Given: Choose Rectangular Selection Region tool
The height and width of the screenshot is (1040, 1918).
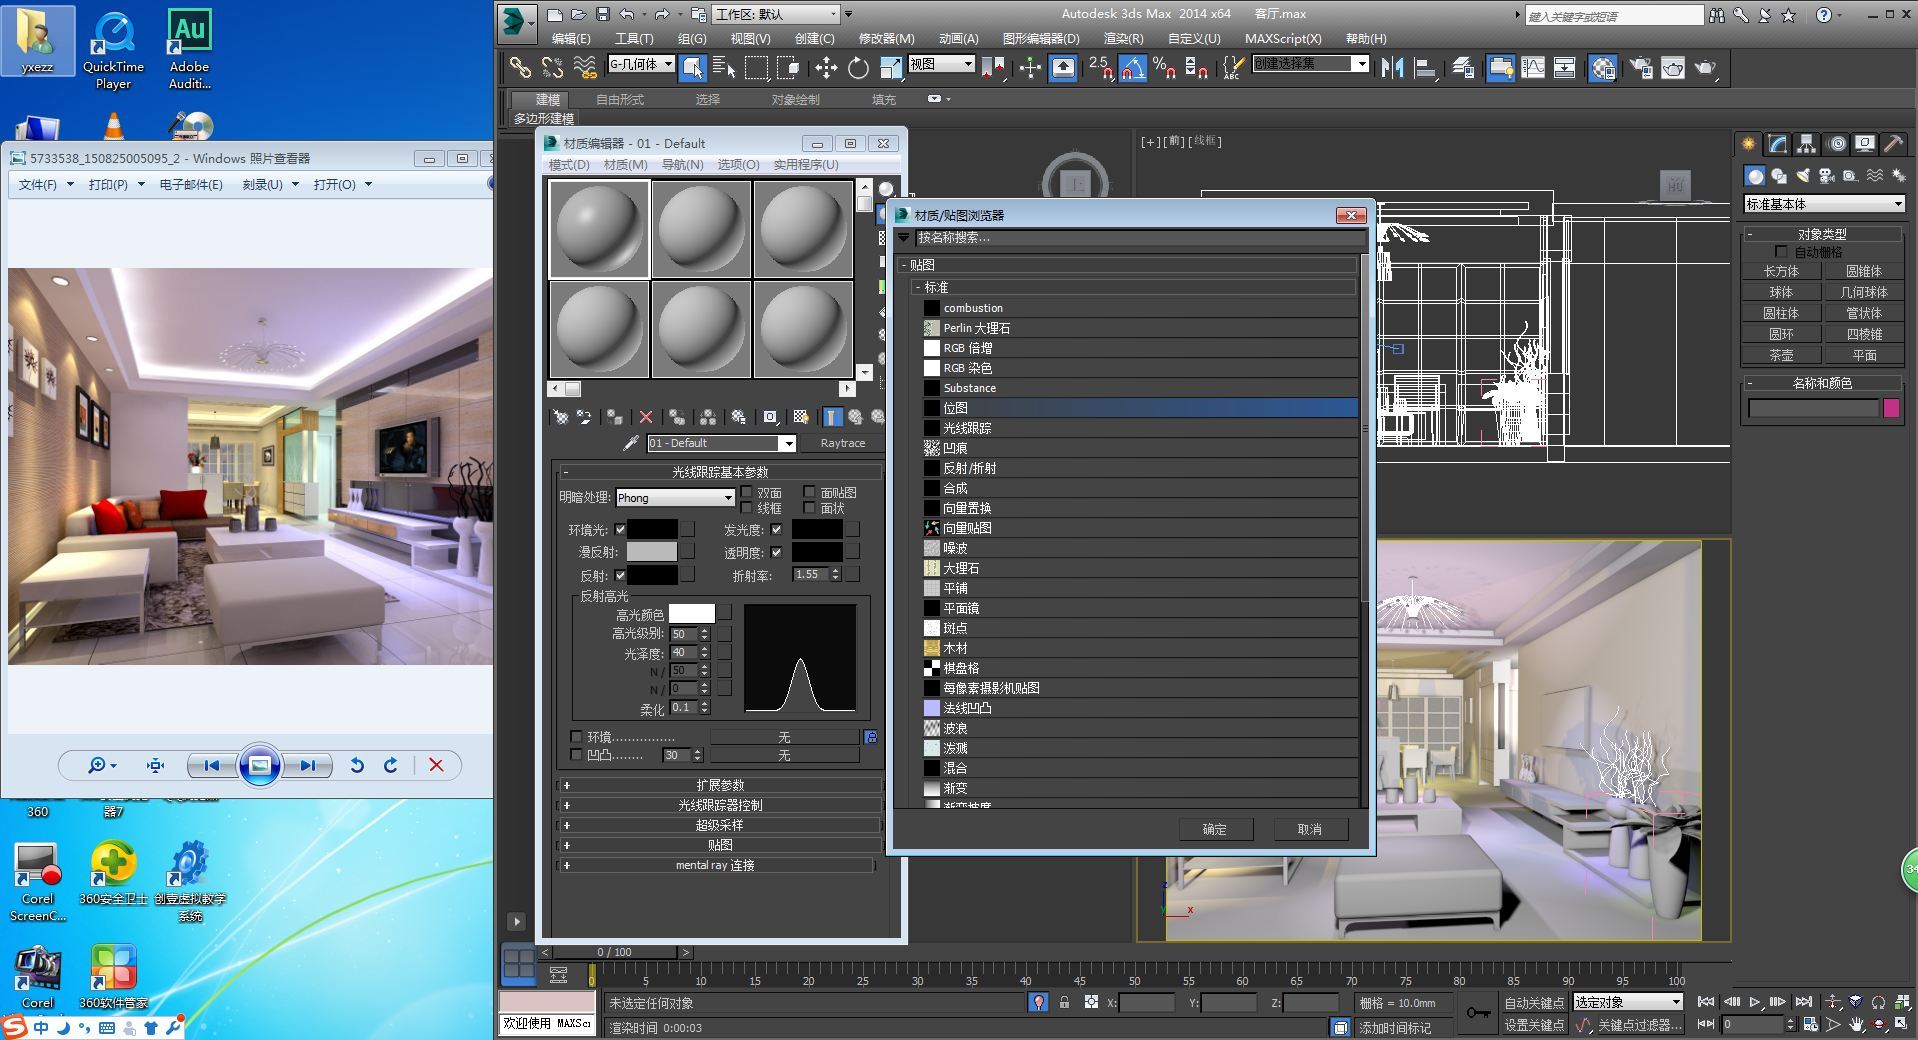Looking at the screenshot, I should pos(757,67).
